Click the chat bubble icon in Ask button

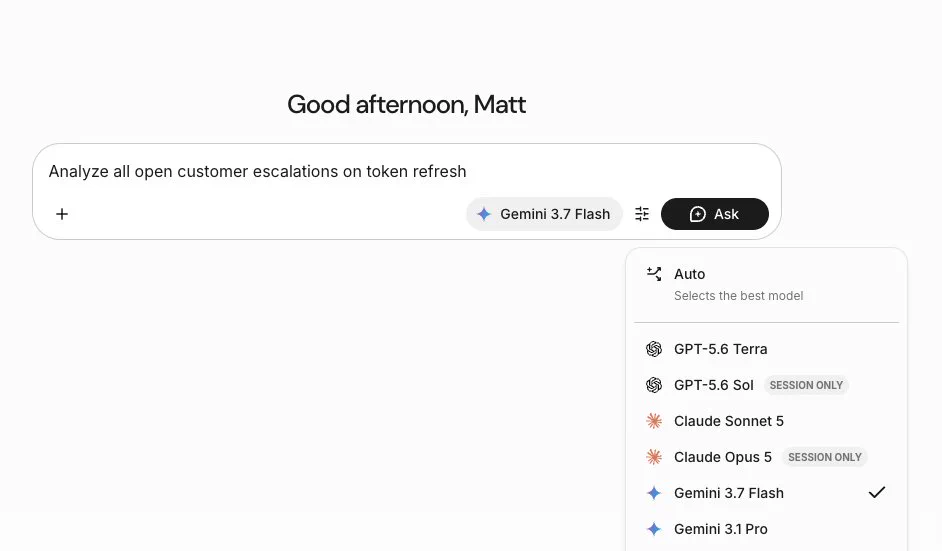click(697, 214)
